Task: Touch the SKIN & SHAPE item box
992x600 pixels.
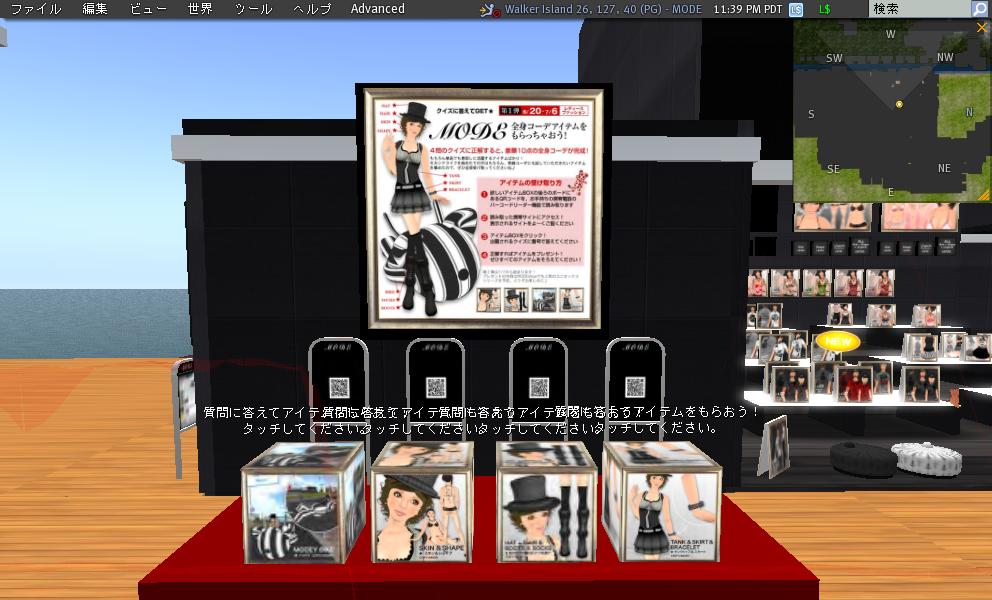Action: (x=422, y=503)
